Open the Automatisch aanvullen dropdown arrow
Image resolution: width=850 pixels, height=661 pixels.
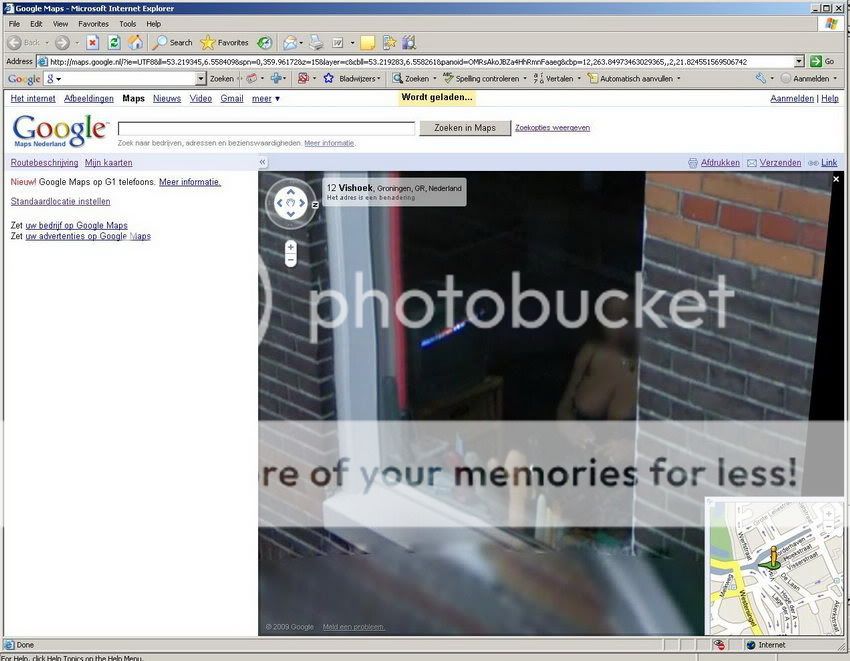(678, 79)
